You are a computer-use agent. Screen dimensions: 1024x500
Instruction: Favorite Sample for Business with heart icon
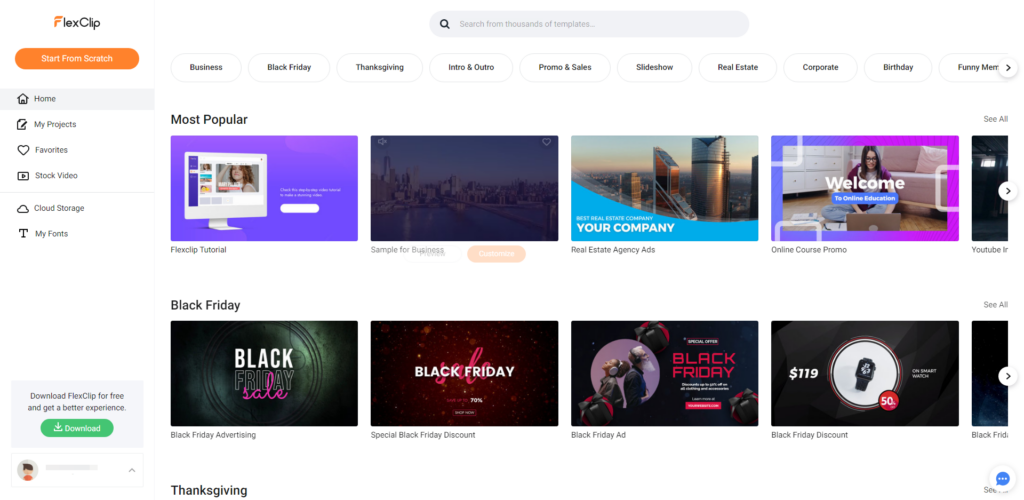point(547,142)
